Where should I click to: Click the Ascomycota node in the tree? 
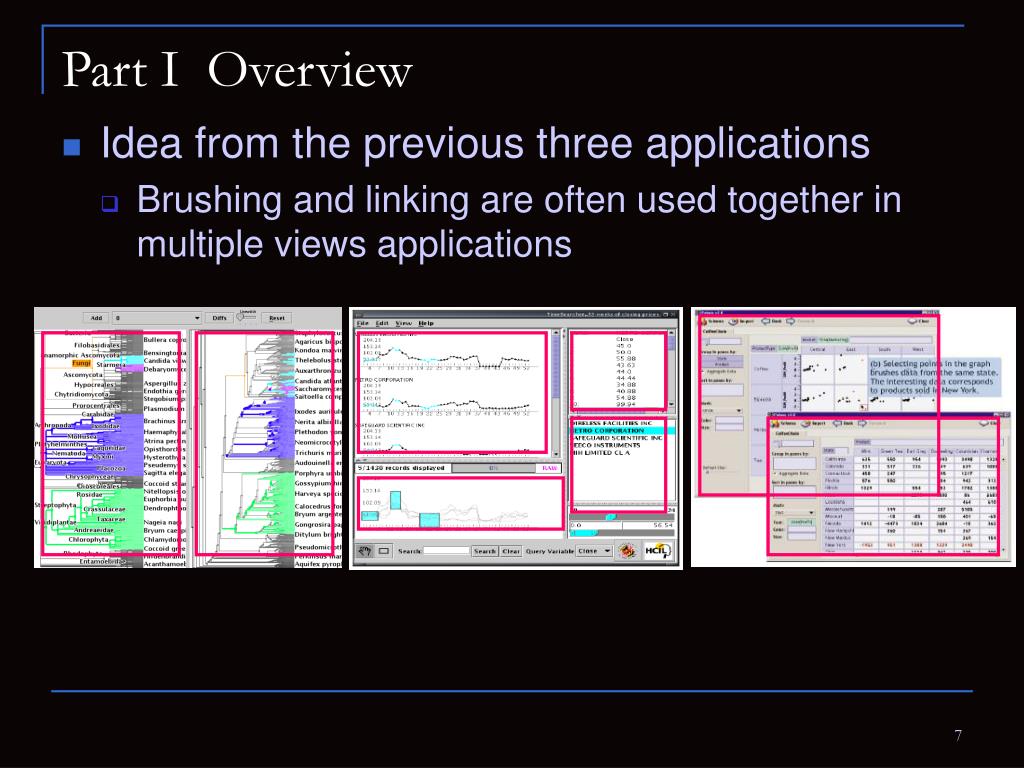point(82,375)
